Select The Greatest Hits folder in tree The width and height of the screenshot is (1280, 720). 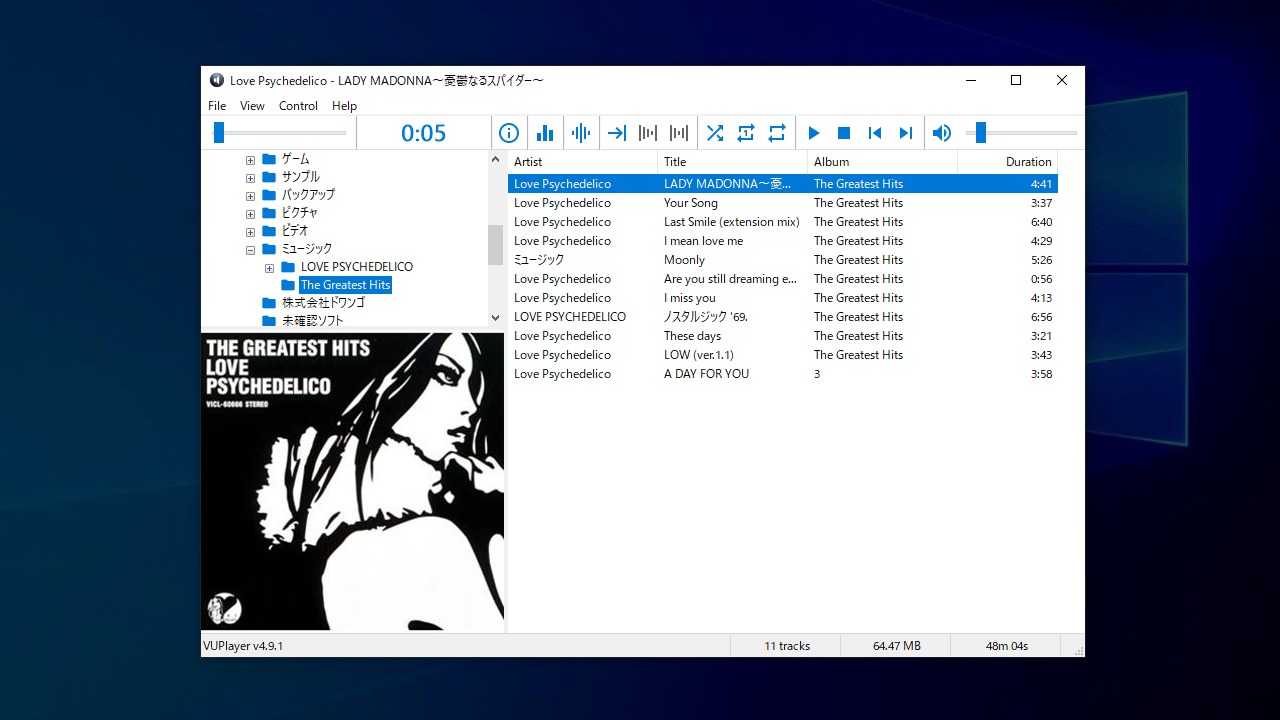click(345, 285)
